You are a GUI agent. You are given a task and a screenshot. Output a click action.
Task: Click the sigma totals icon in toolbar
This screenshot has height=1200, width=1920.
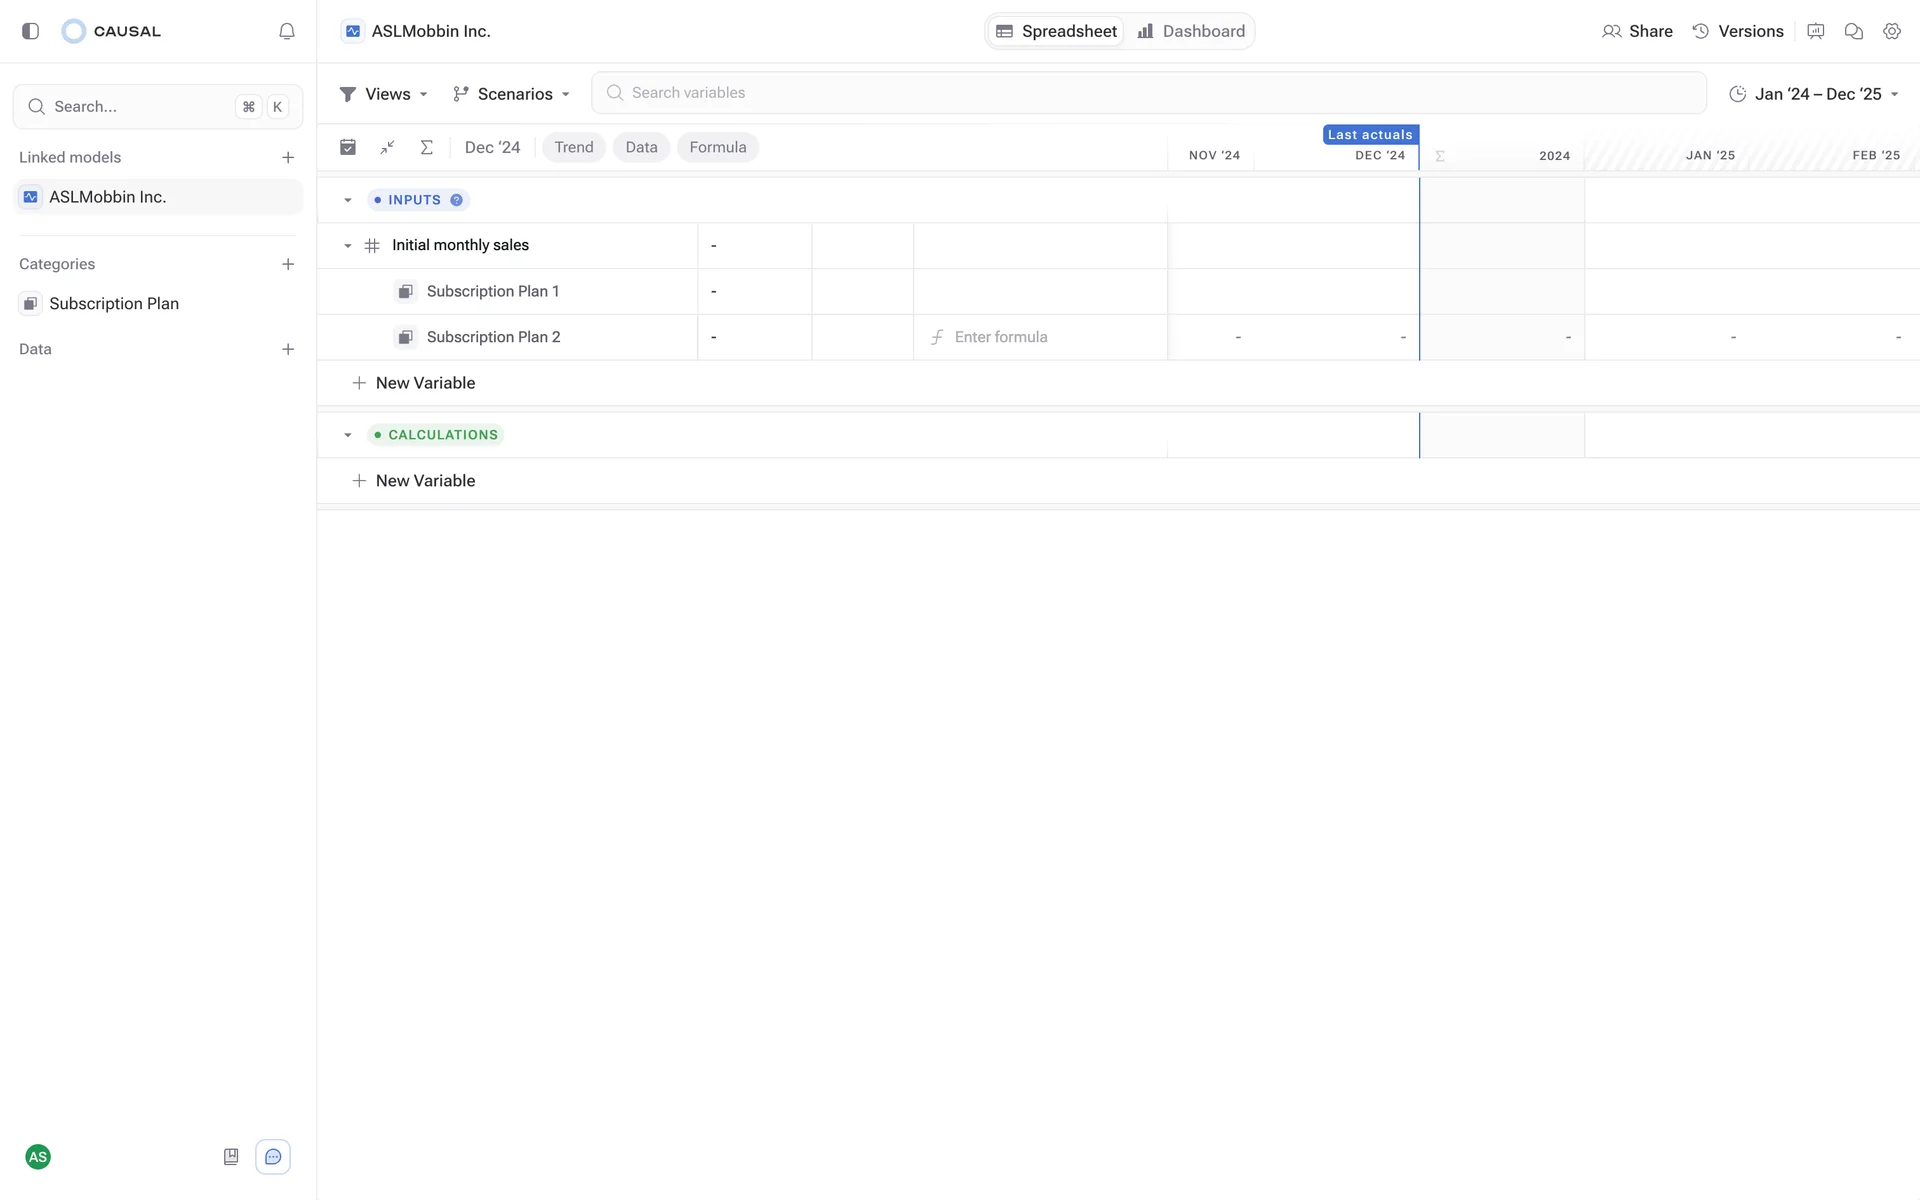pos(426,147)
